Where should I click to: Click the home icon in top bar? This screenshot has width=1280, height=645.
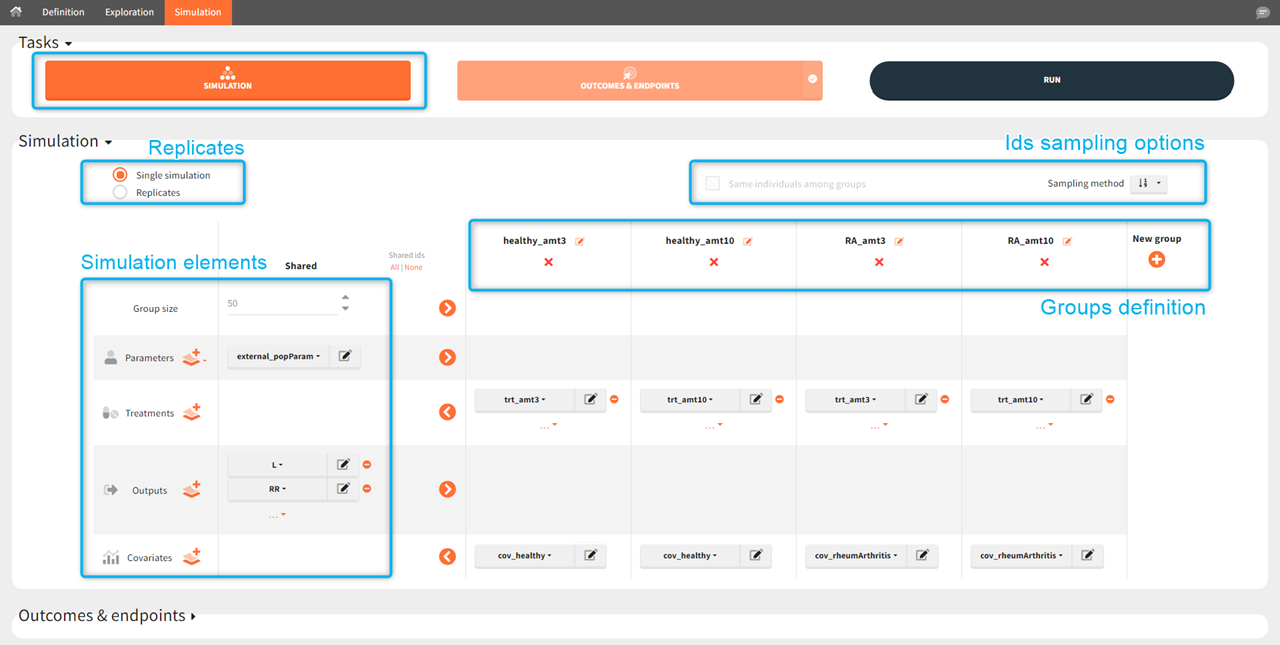click(15, 12)
